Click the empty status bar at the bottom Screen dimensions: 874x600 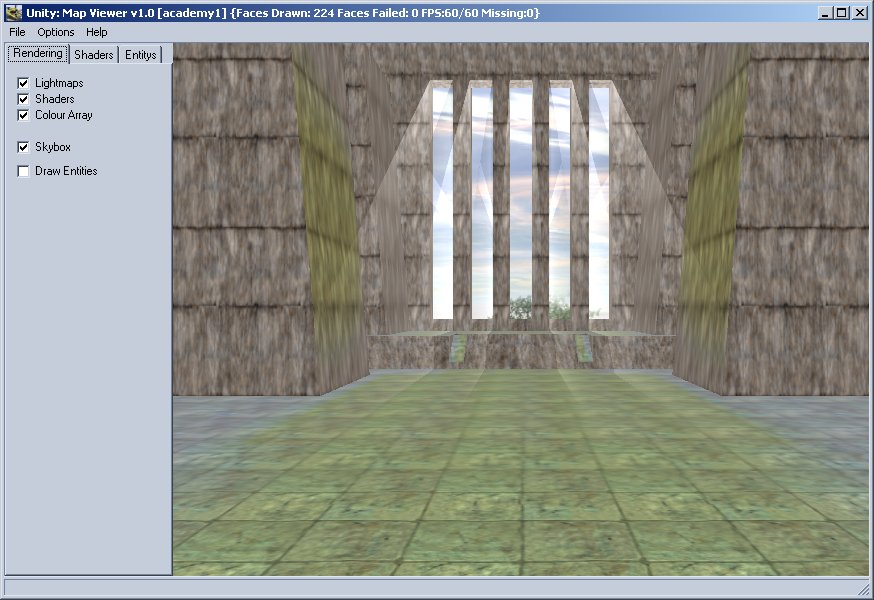[x=430, y=588]
